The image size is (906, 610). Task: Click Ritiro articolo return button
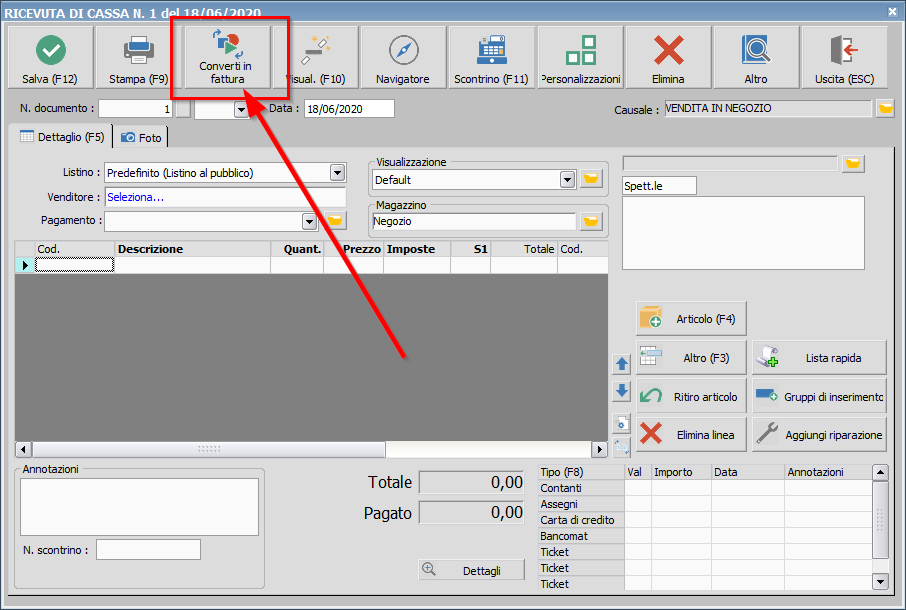point(691,396)
